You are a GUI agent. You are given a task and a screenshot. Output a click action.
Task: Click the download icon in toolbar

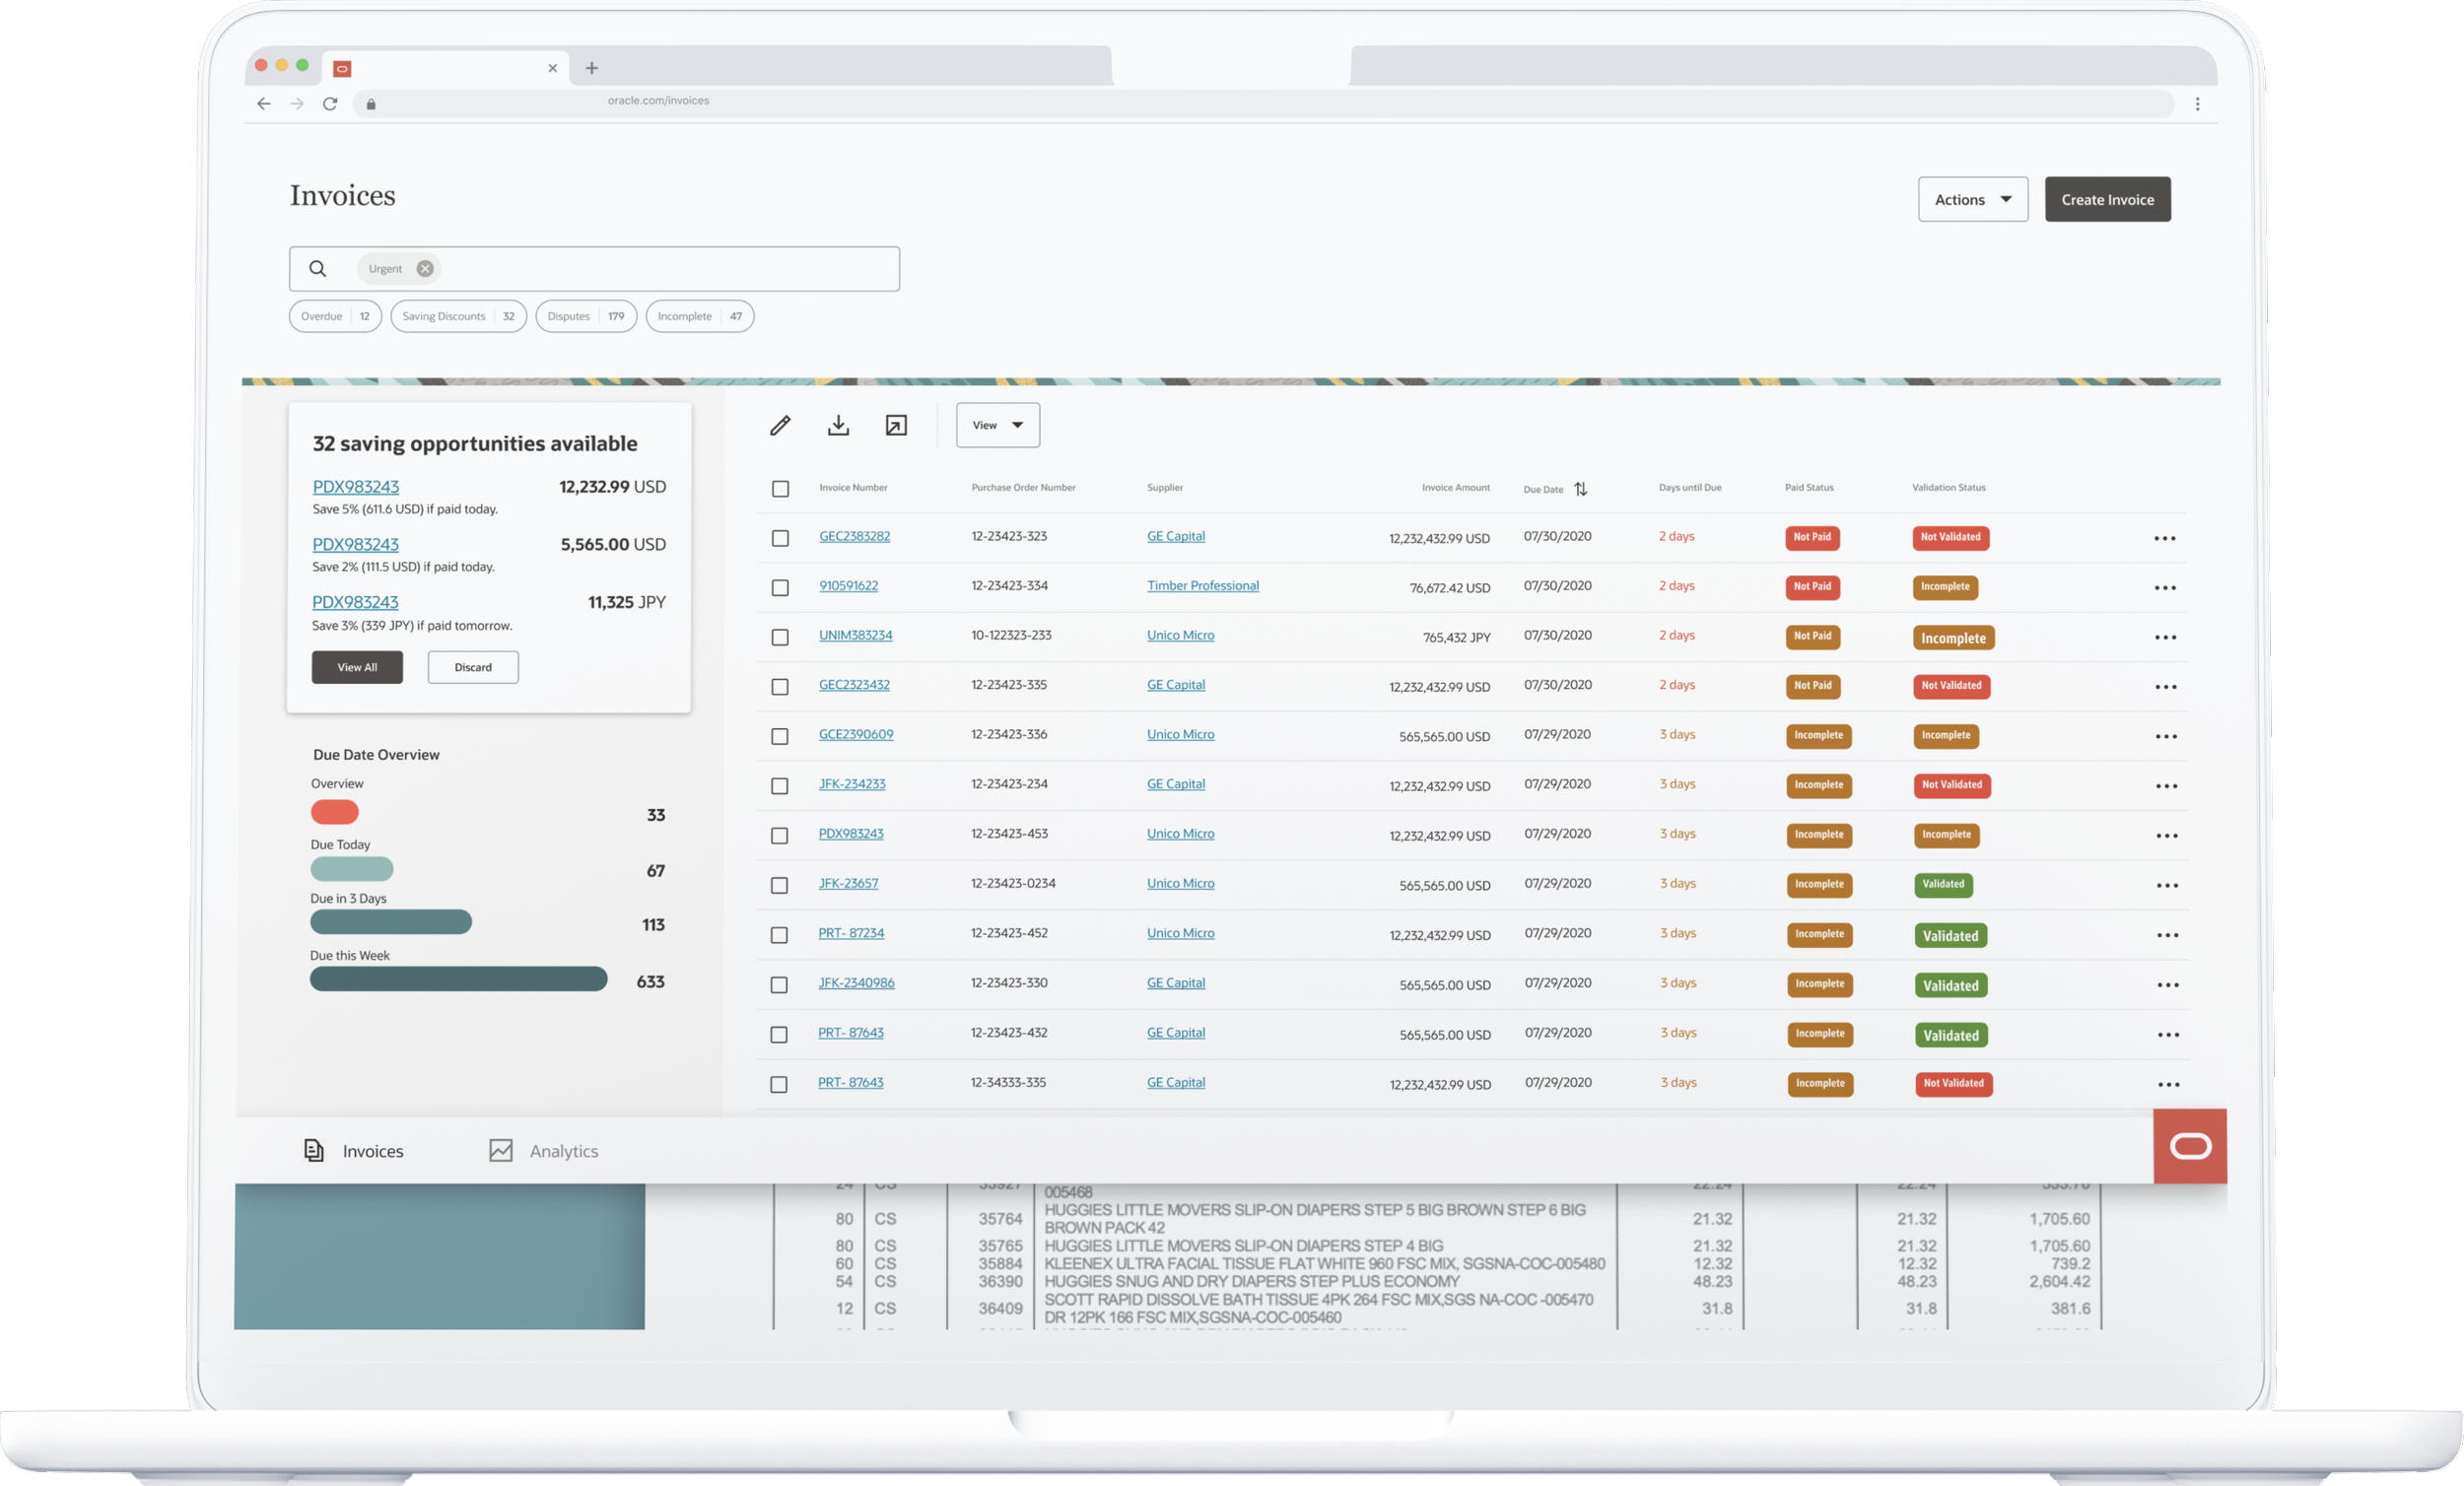pos(838,426)
